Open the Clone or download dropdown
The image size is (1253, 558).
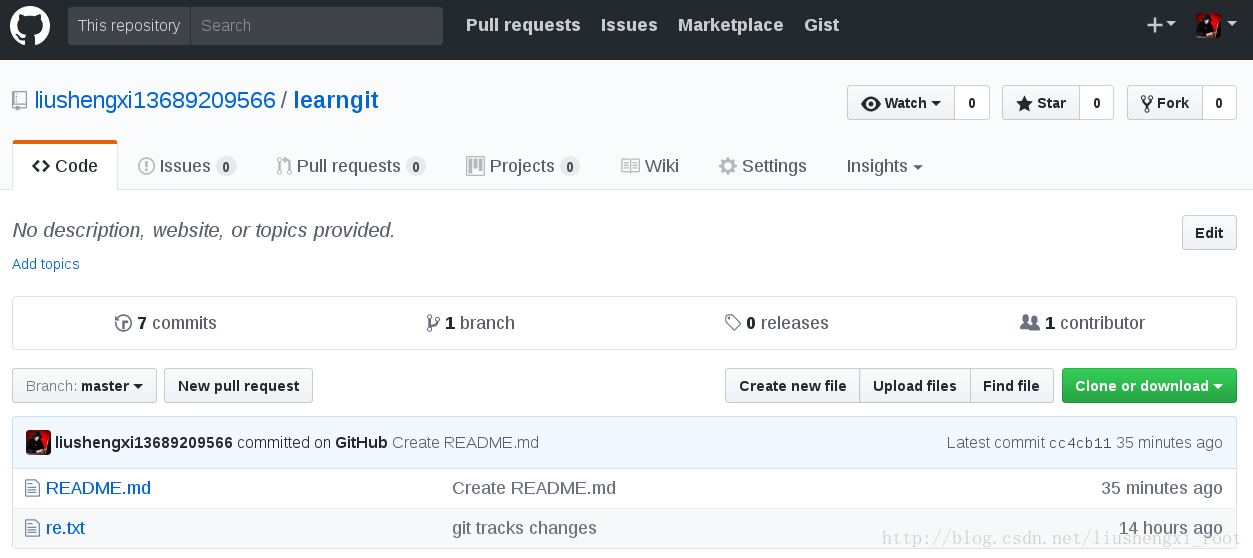1149,386
